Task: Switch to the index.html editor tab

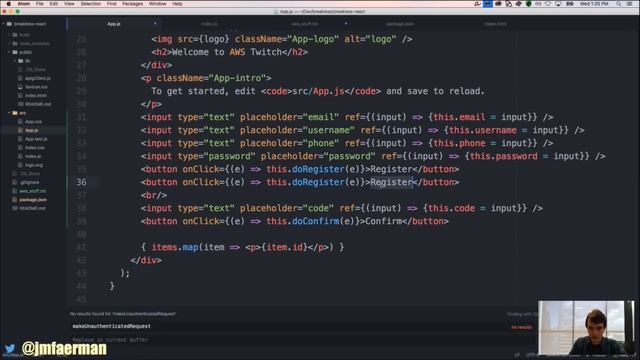Action: pos(496,24)
